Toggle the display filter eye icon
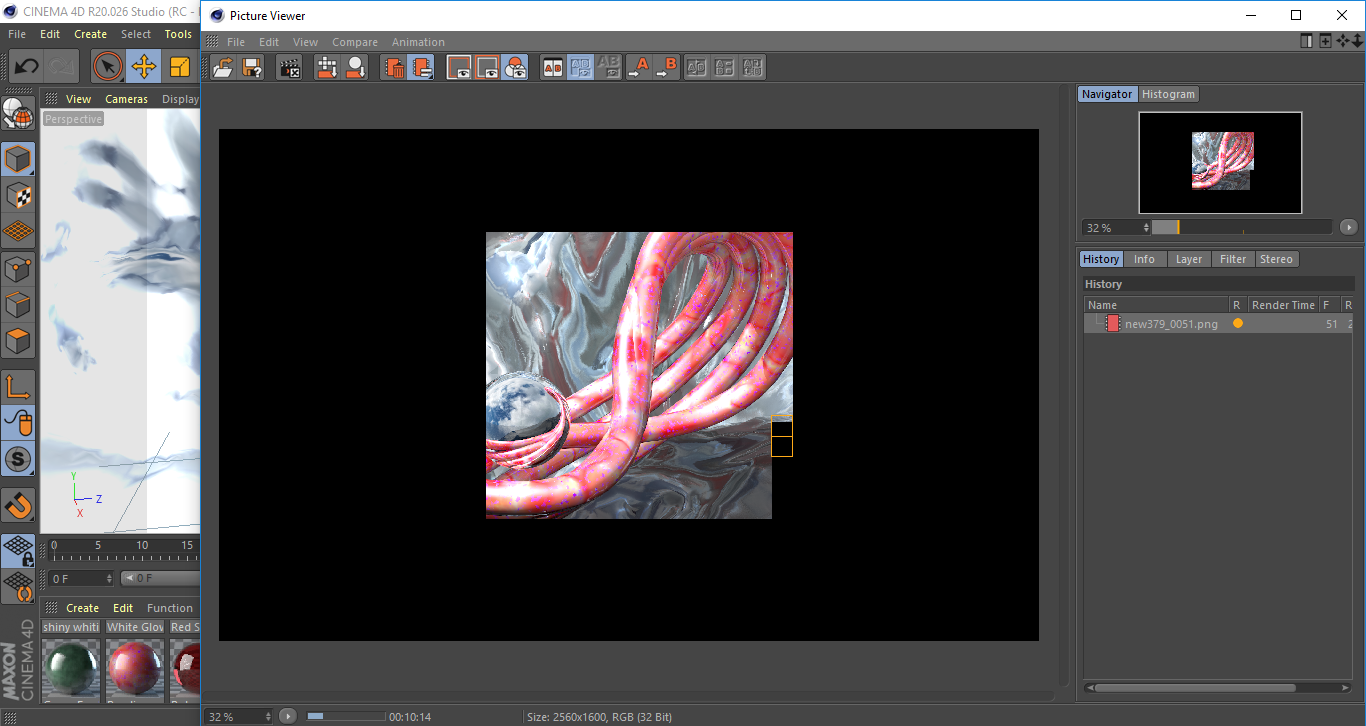Viewport: 1366px width, 726px height. [459, 68]
